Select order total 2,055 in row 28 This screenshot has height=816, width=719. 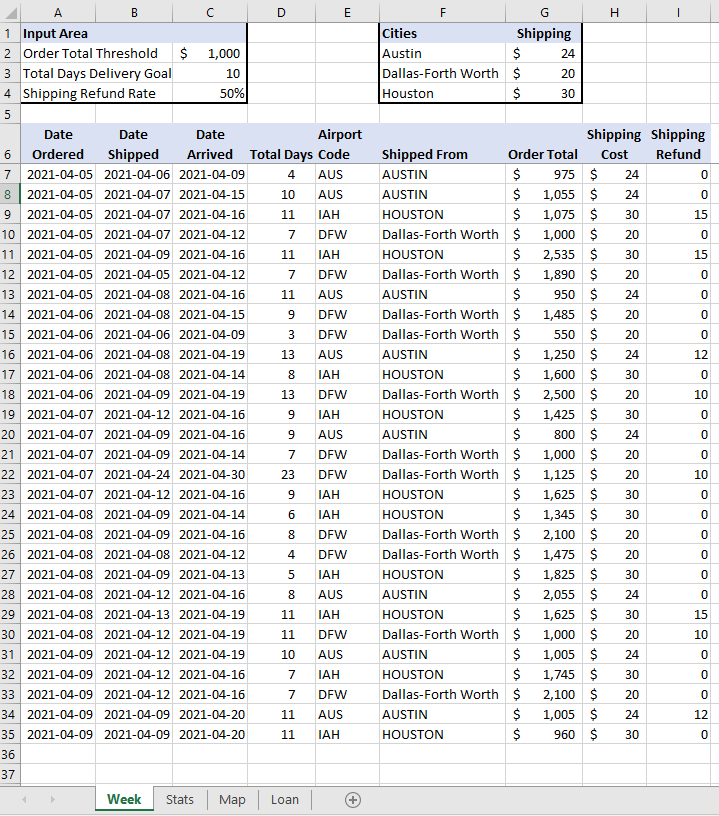(544, 594)
